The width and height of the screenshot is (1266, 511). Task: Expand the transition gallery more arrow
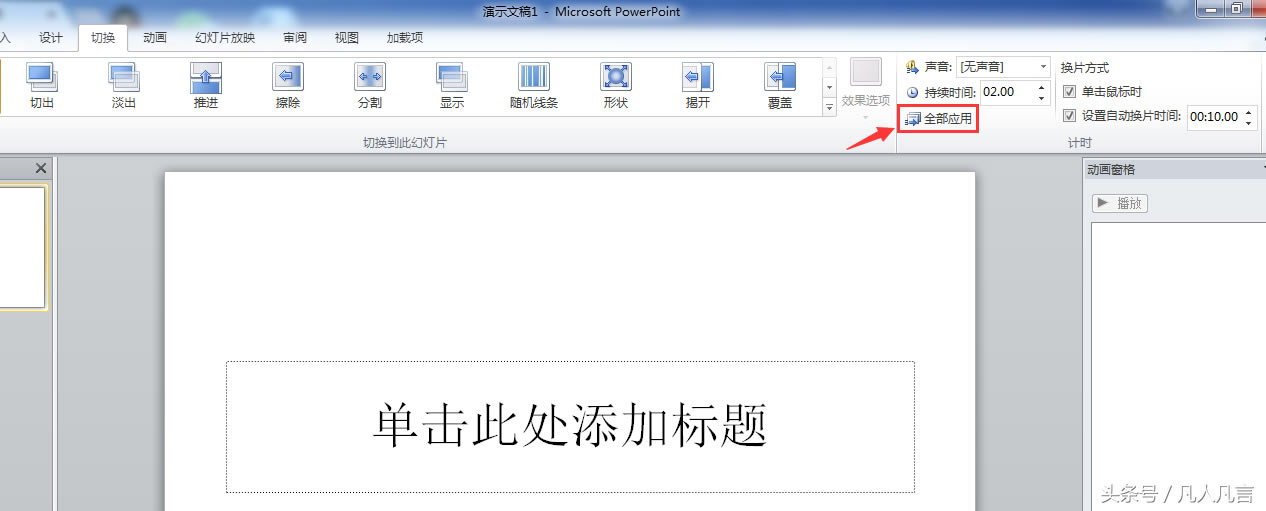829,108
